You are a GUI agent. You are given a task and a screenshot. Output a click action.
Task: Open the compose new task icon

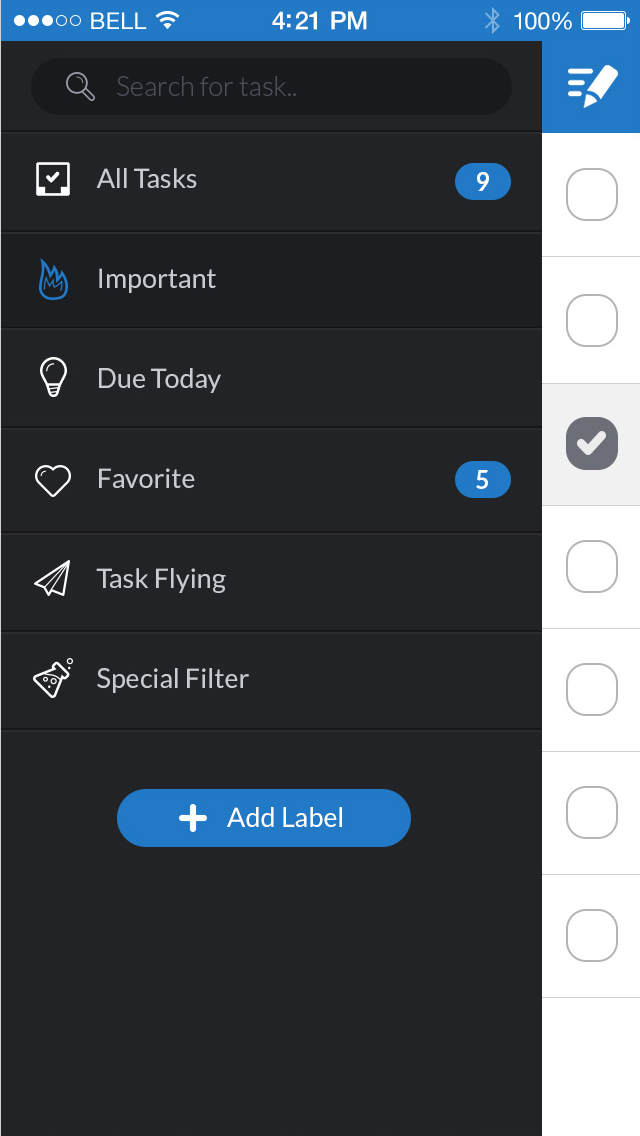coord(591,86)
